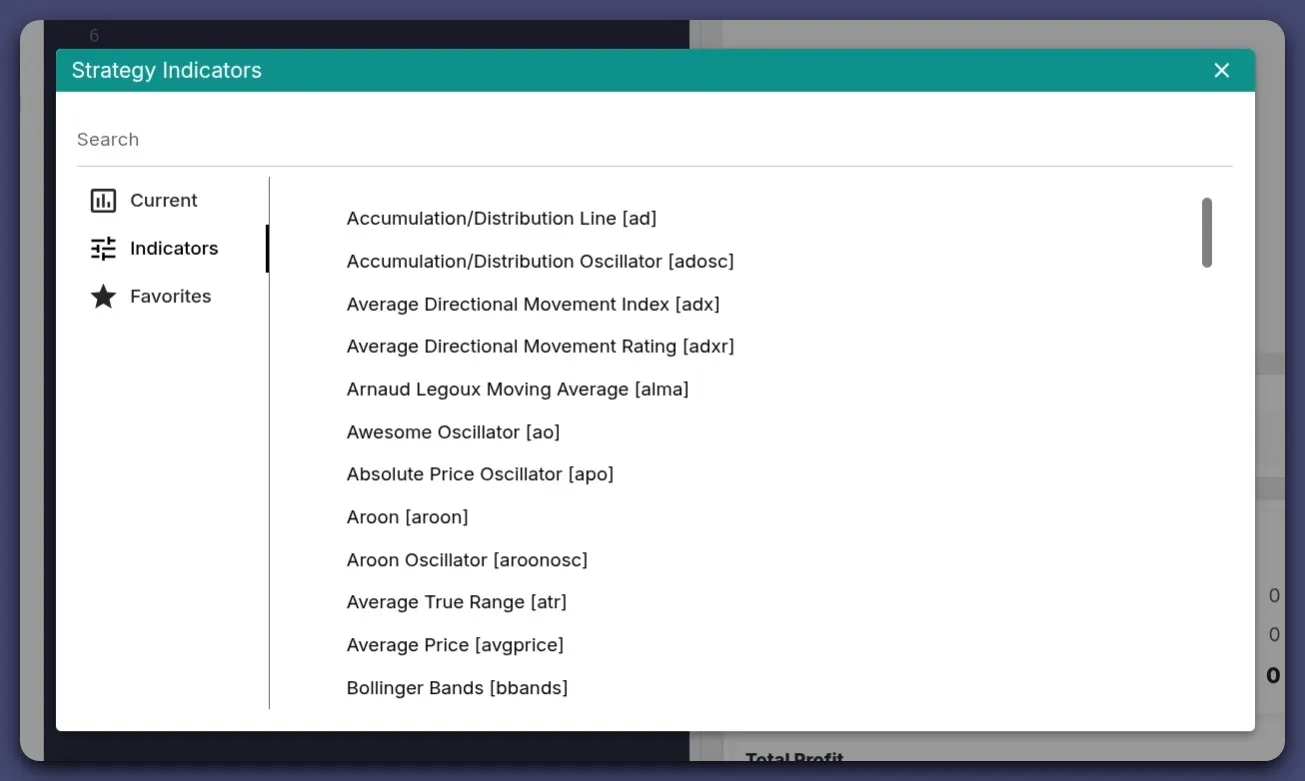The image size is (1305, 781).
Task: Click the Indicators filter-sliders icon
Action: [x=101, y=248]
